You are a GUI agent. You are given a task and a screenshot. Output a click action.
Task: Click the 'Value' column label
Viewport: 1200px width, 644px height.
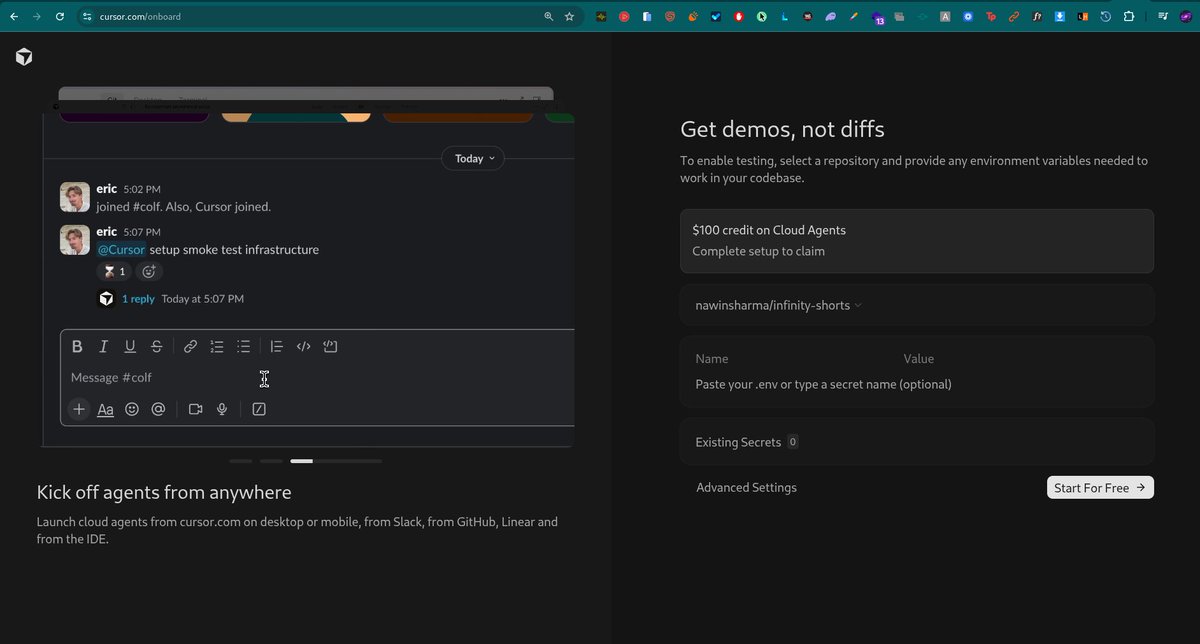[918, 358]
